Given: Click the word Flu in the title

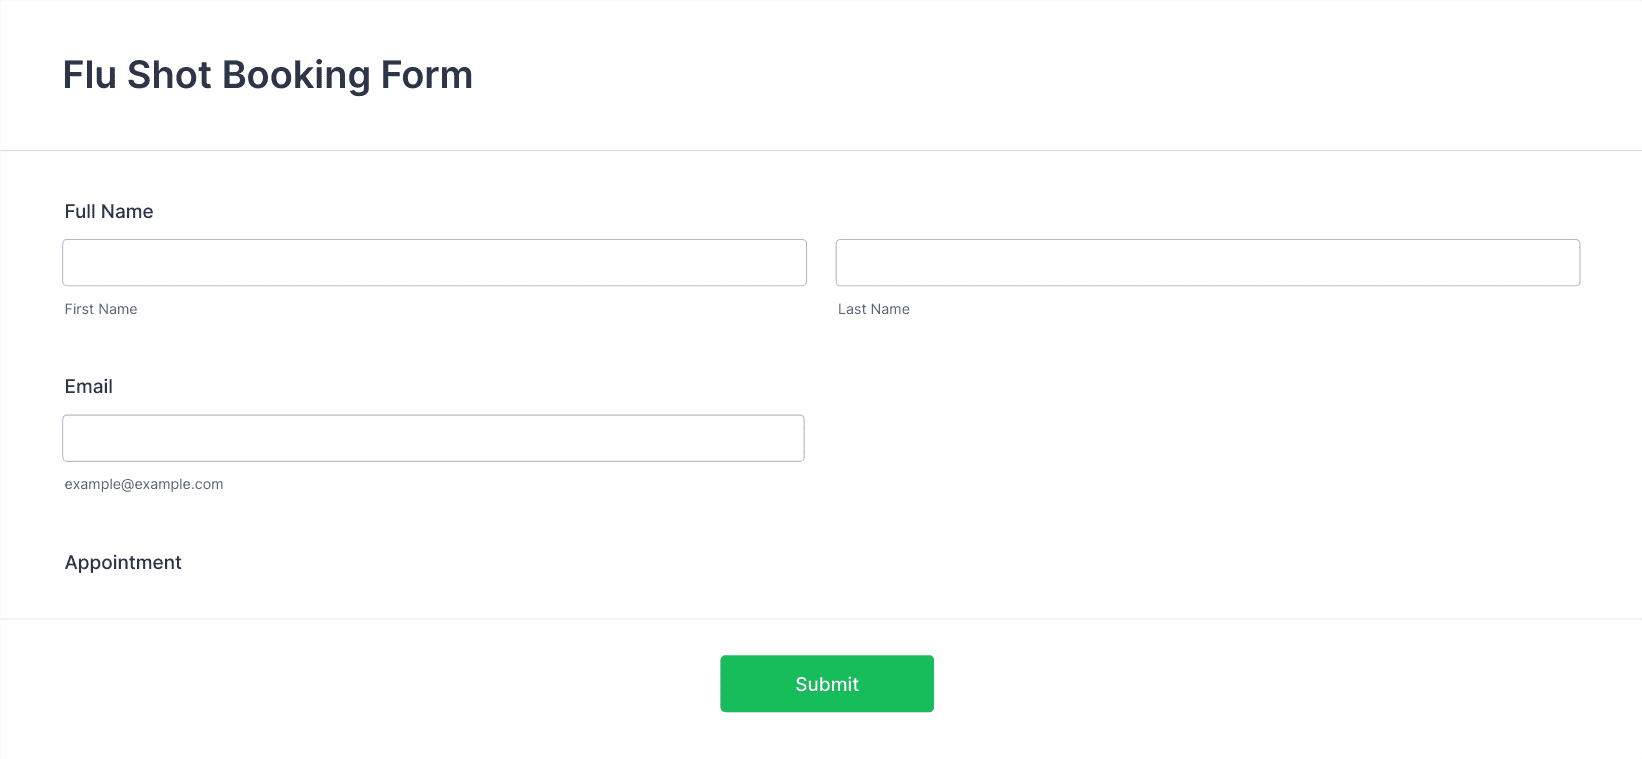Looking at the screenshot, I should (x=89, y=75).
